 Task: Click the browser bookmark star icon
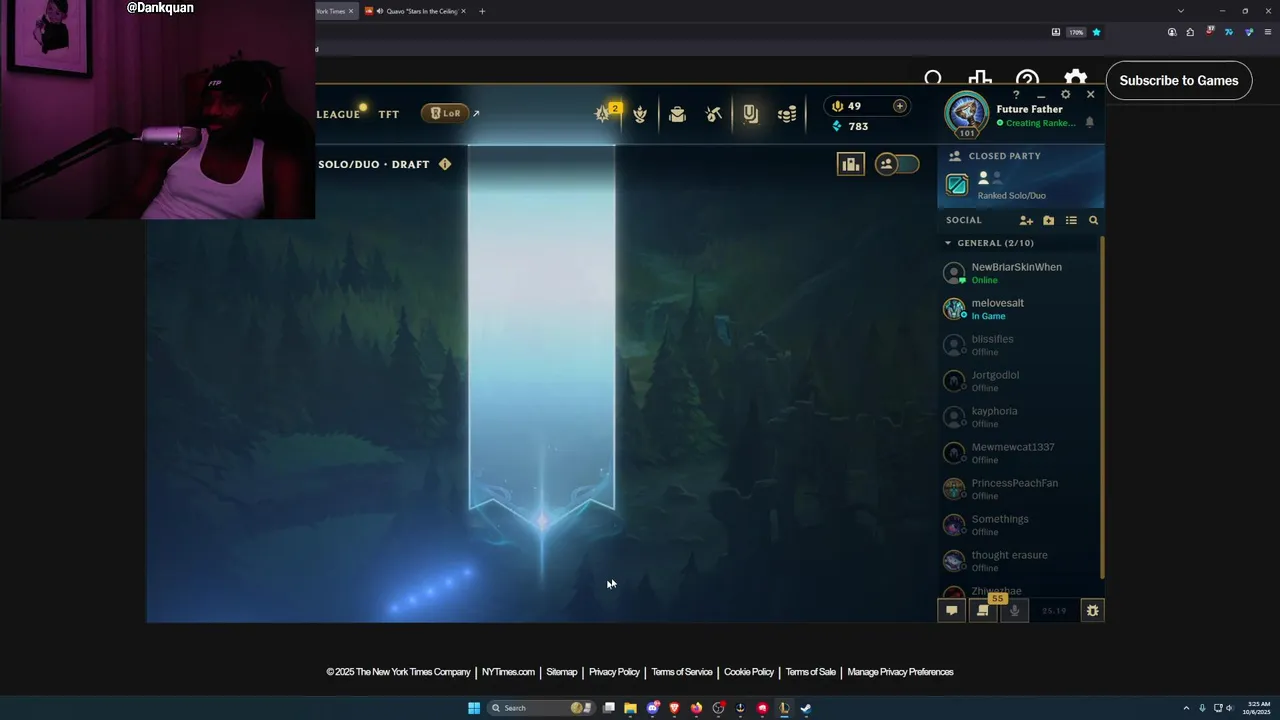pyautogui.click(x=1096, y=32)
